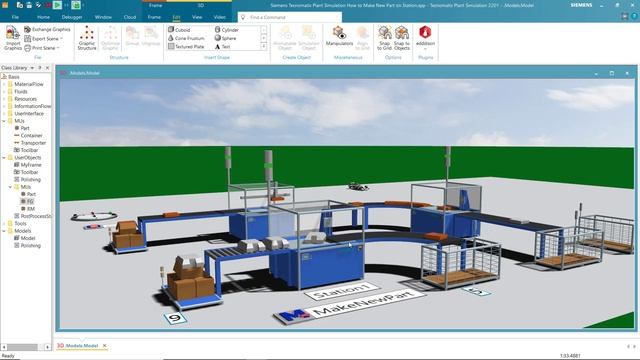Image resolution: width=640 pixels, height=360 pixels.
Task: Pin the Class Library panel
Action: point(40,68)
